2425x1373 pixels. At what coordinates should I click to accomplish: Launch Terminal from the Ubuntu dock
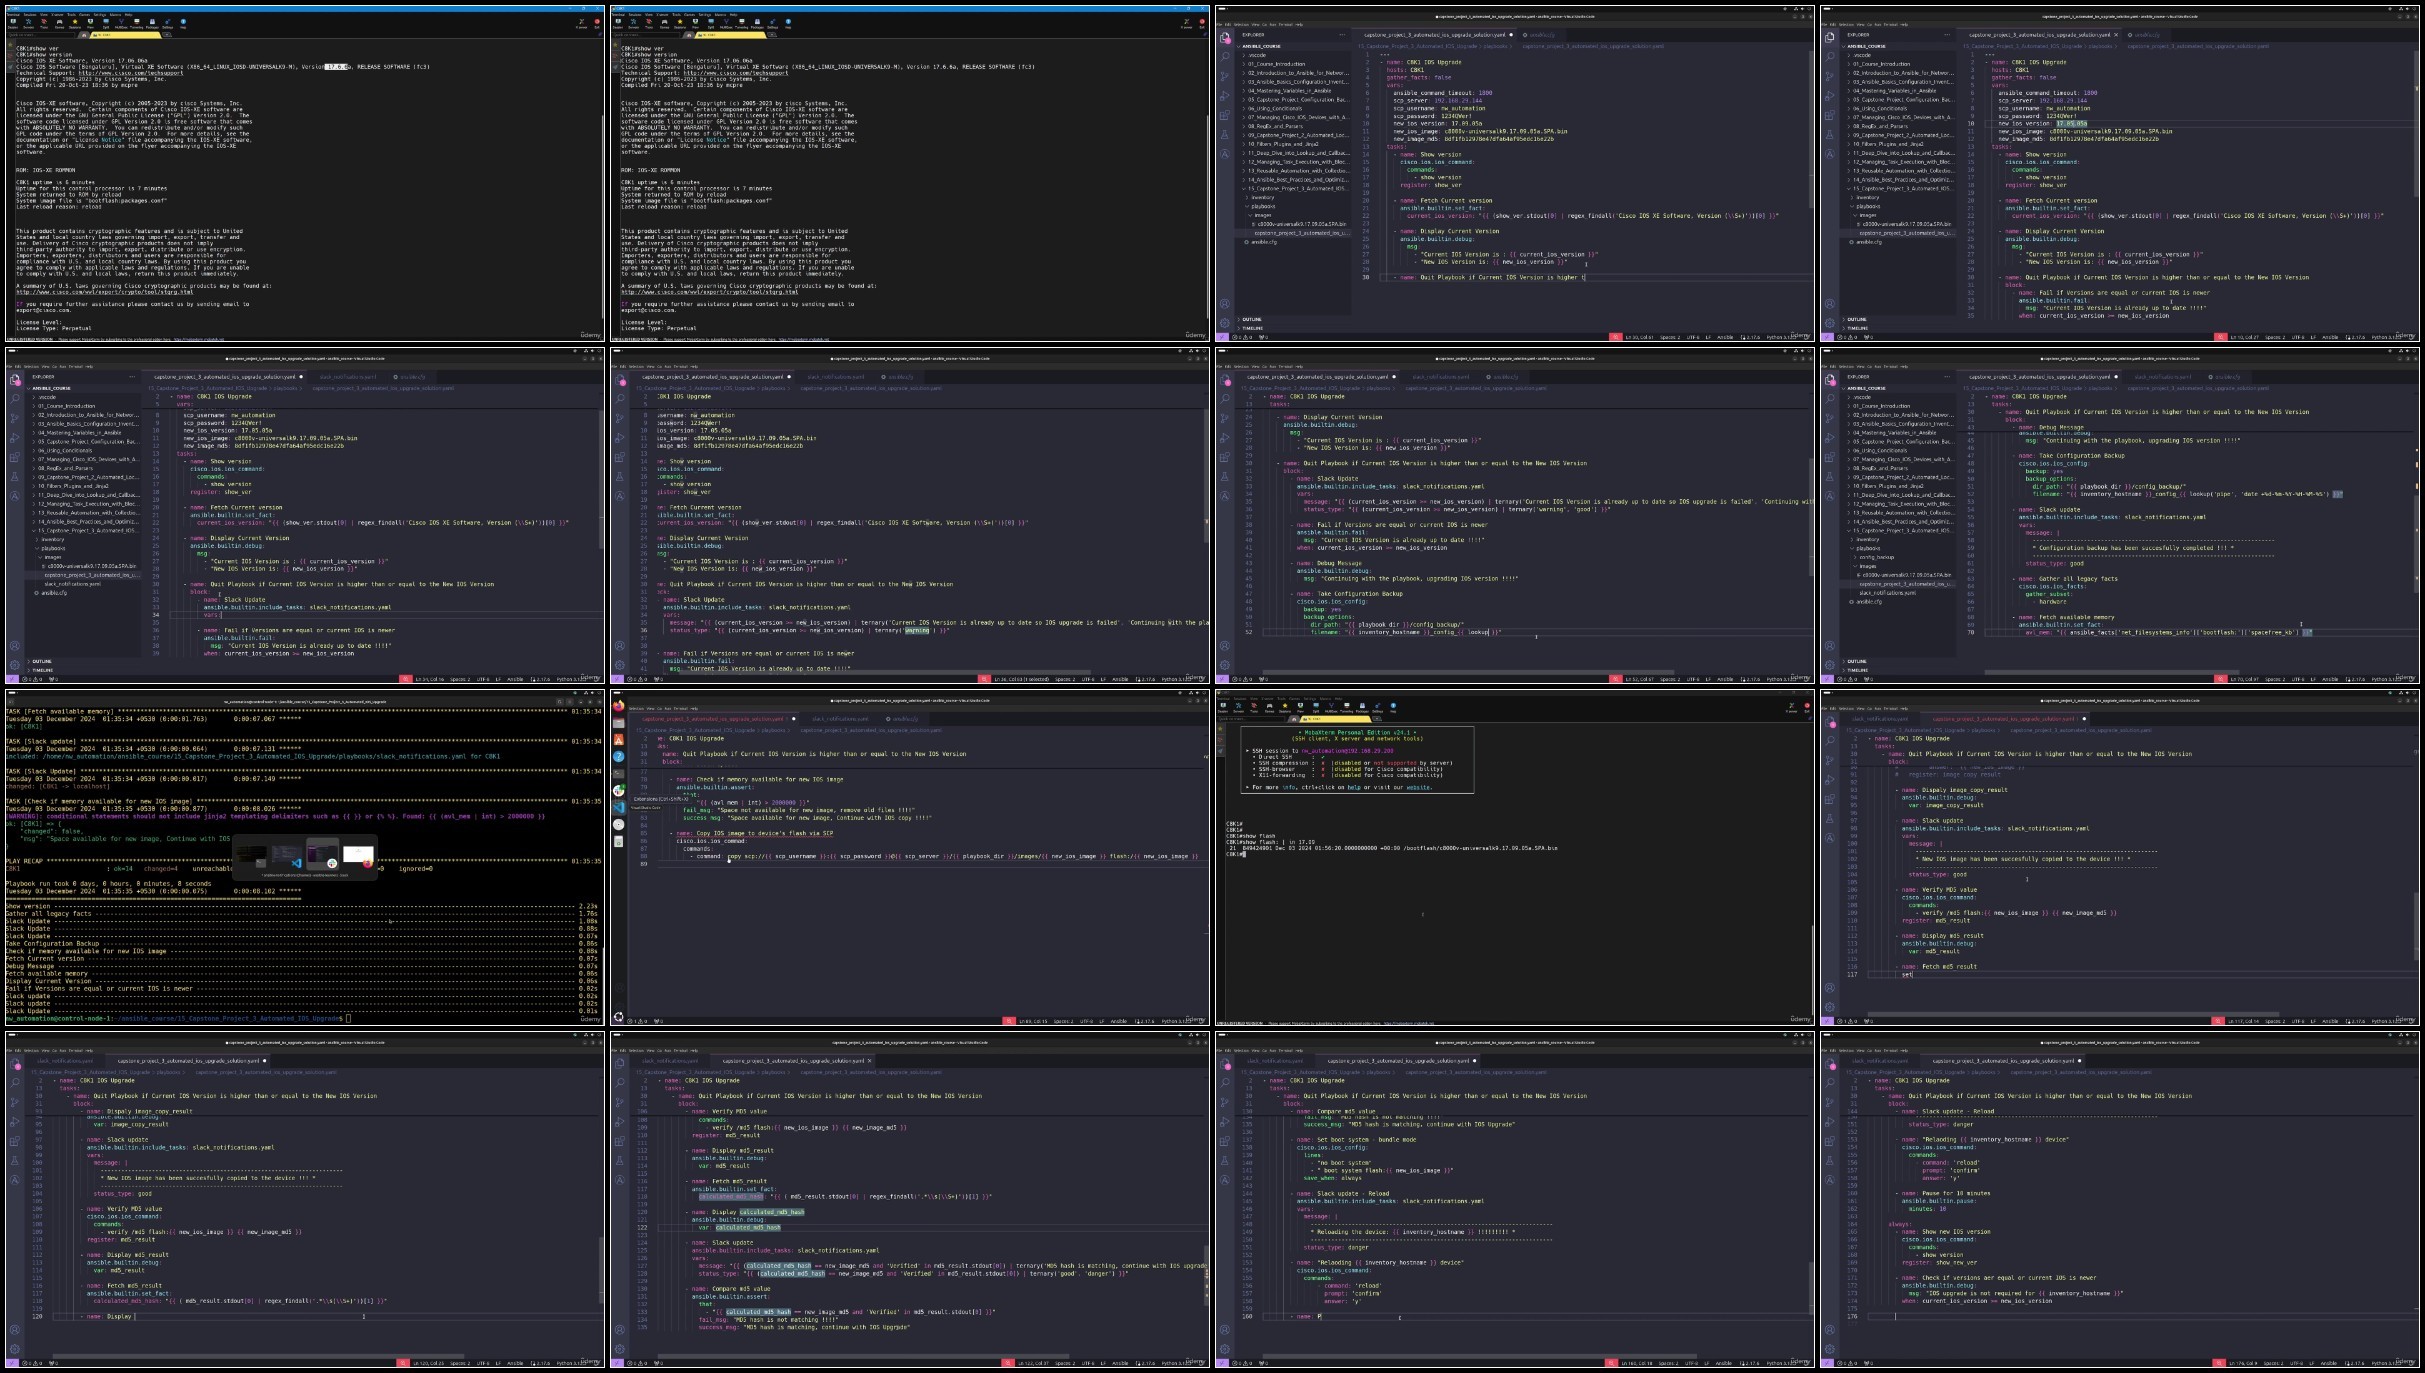tap(619, 774)
